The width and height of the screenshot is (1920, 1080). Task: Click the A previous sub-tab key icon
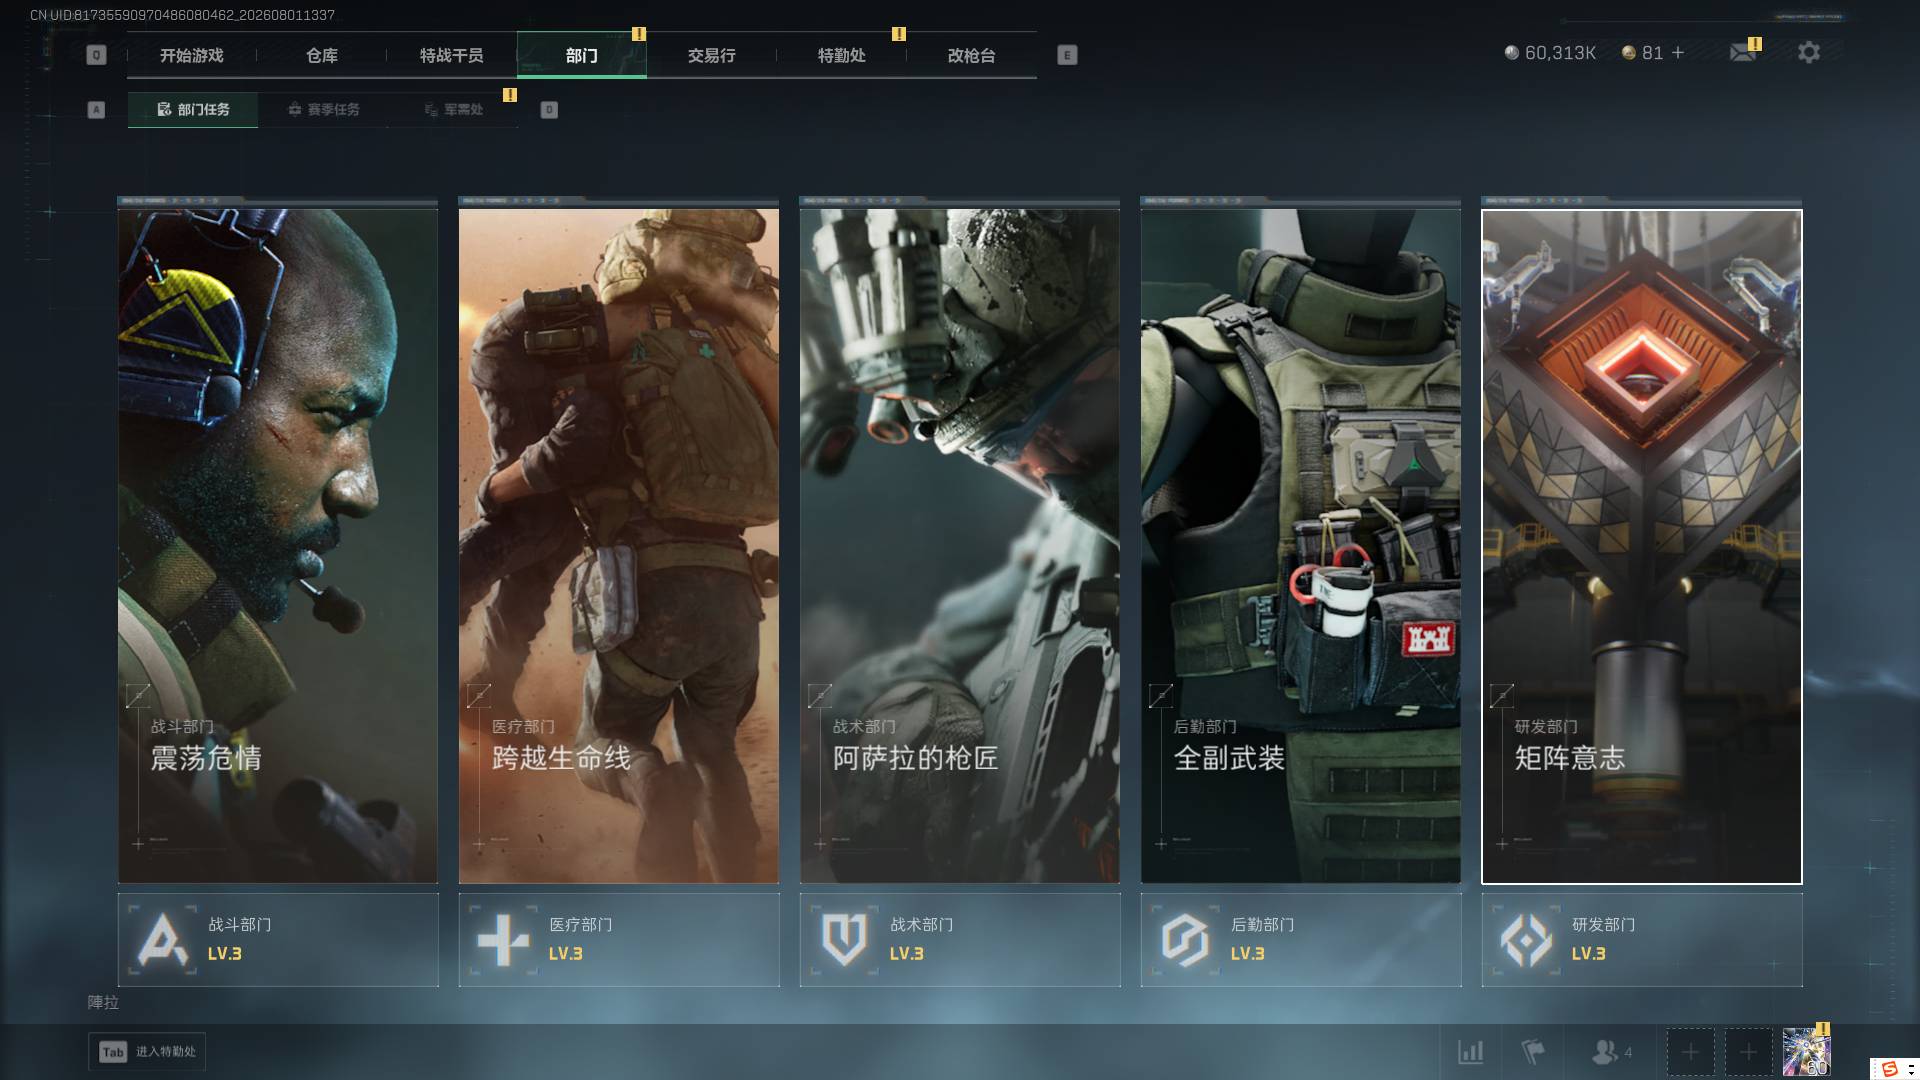[x=96, y=110]
